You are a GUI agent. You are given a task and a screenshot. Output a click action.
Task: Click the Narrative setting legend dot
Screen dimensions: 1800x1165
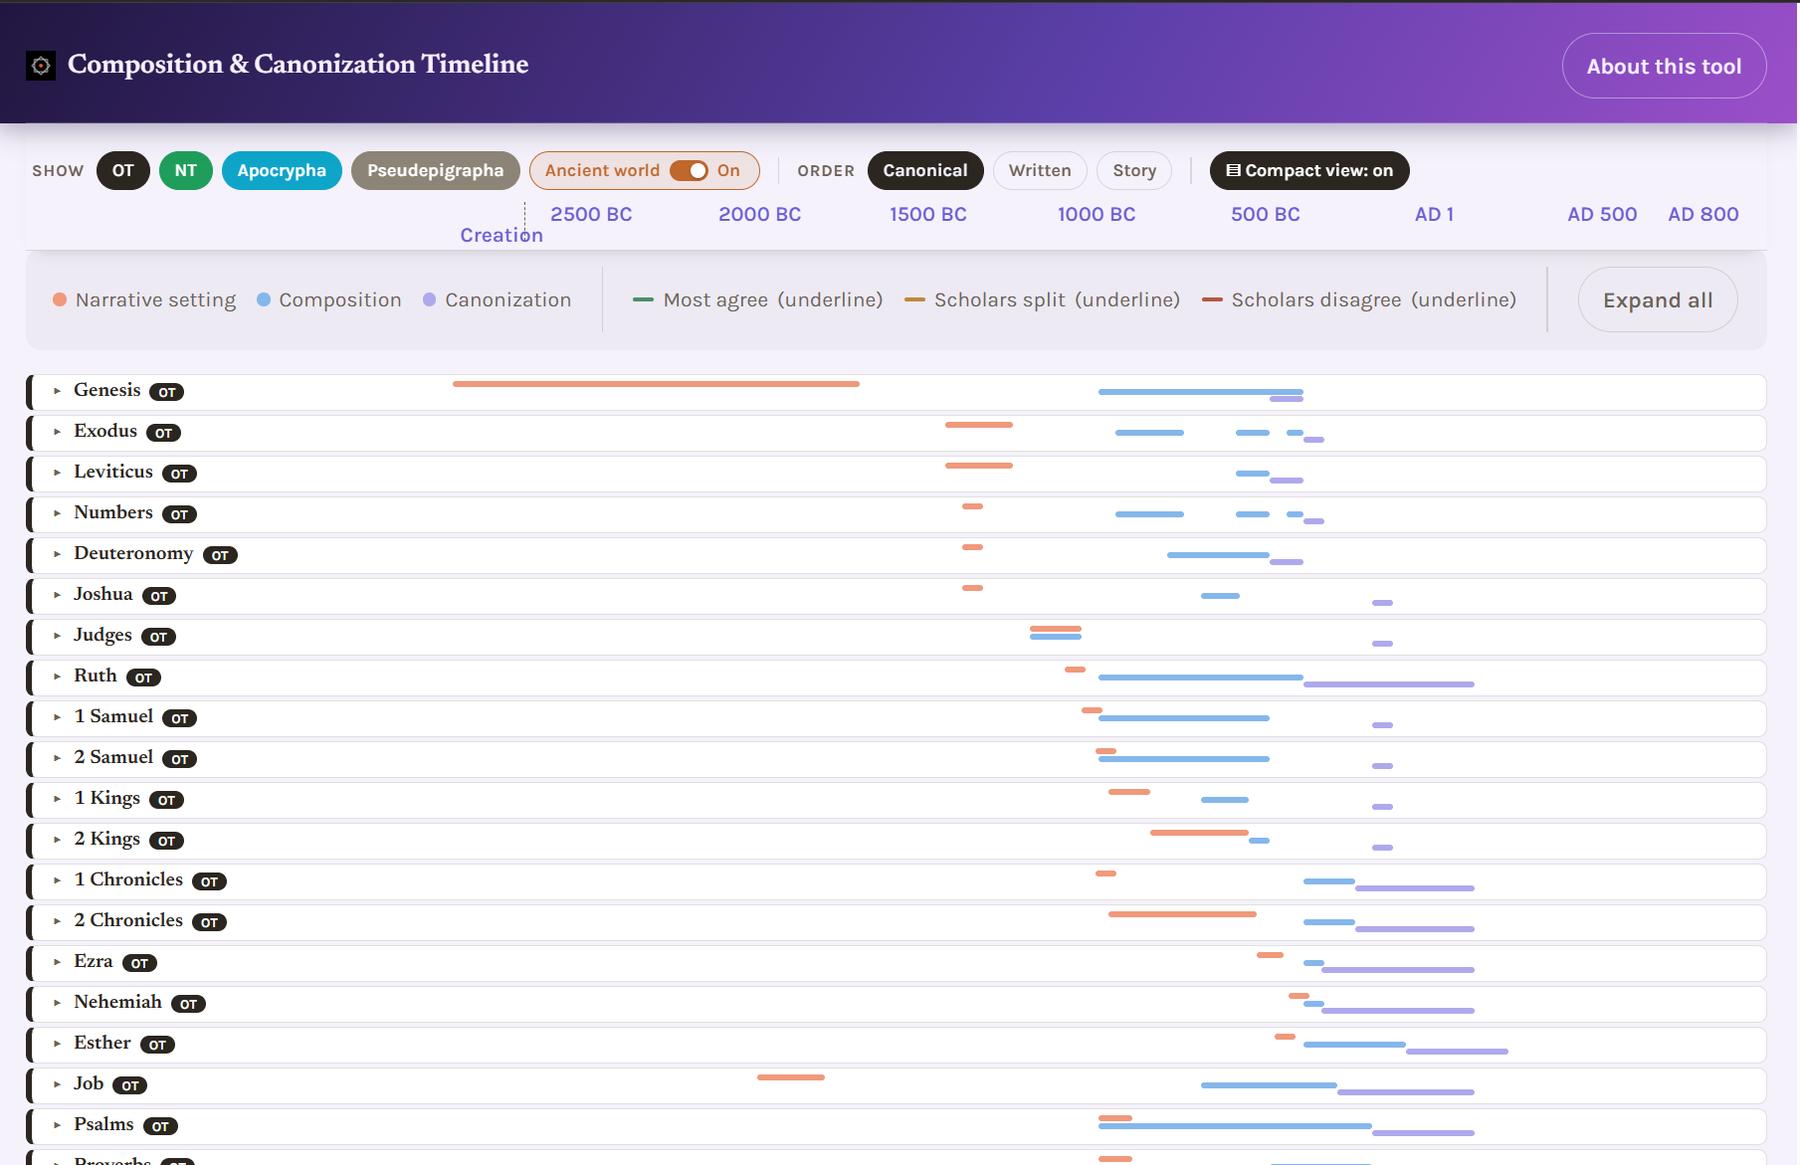(x=60, y=300)
